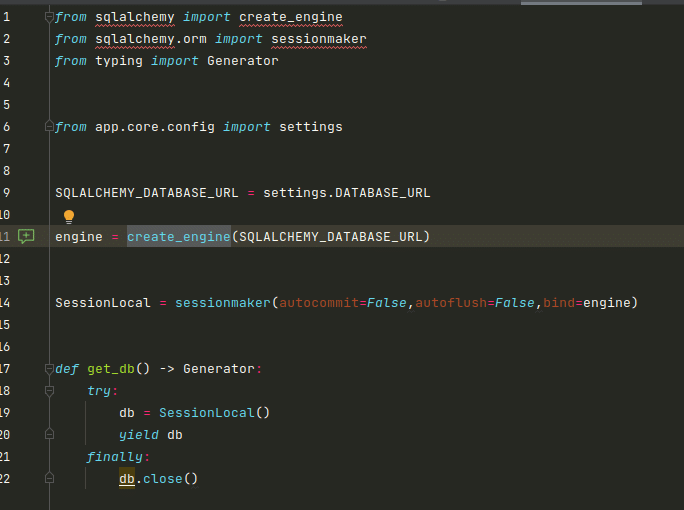Click the underlined db in db.close()
The height and width of the screenshot is (510, 684).
127,479
